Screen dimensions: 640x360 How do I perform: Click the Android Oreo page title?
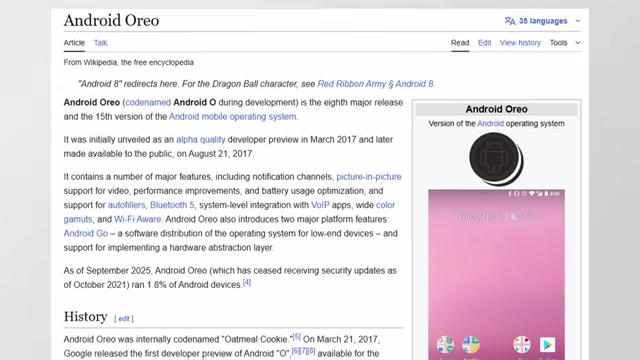coord(111,20)
